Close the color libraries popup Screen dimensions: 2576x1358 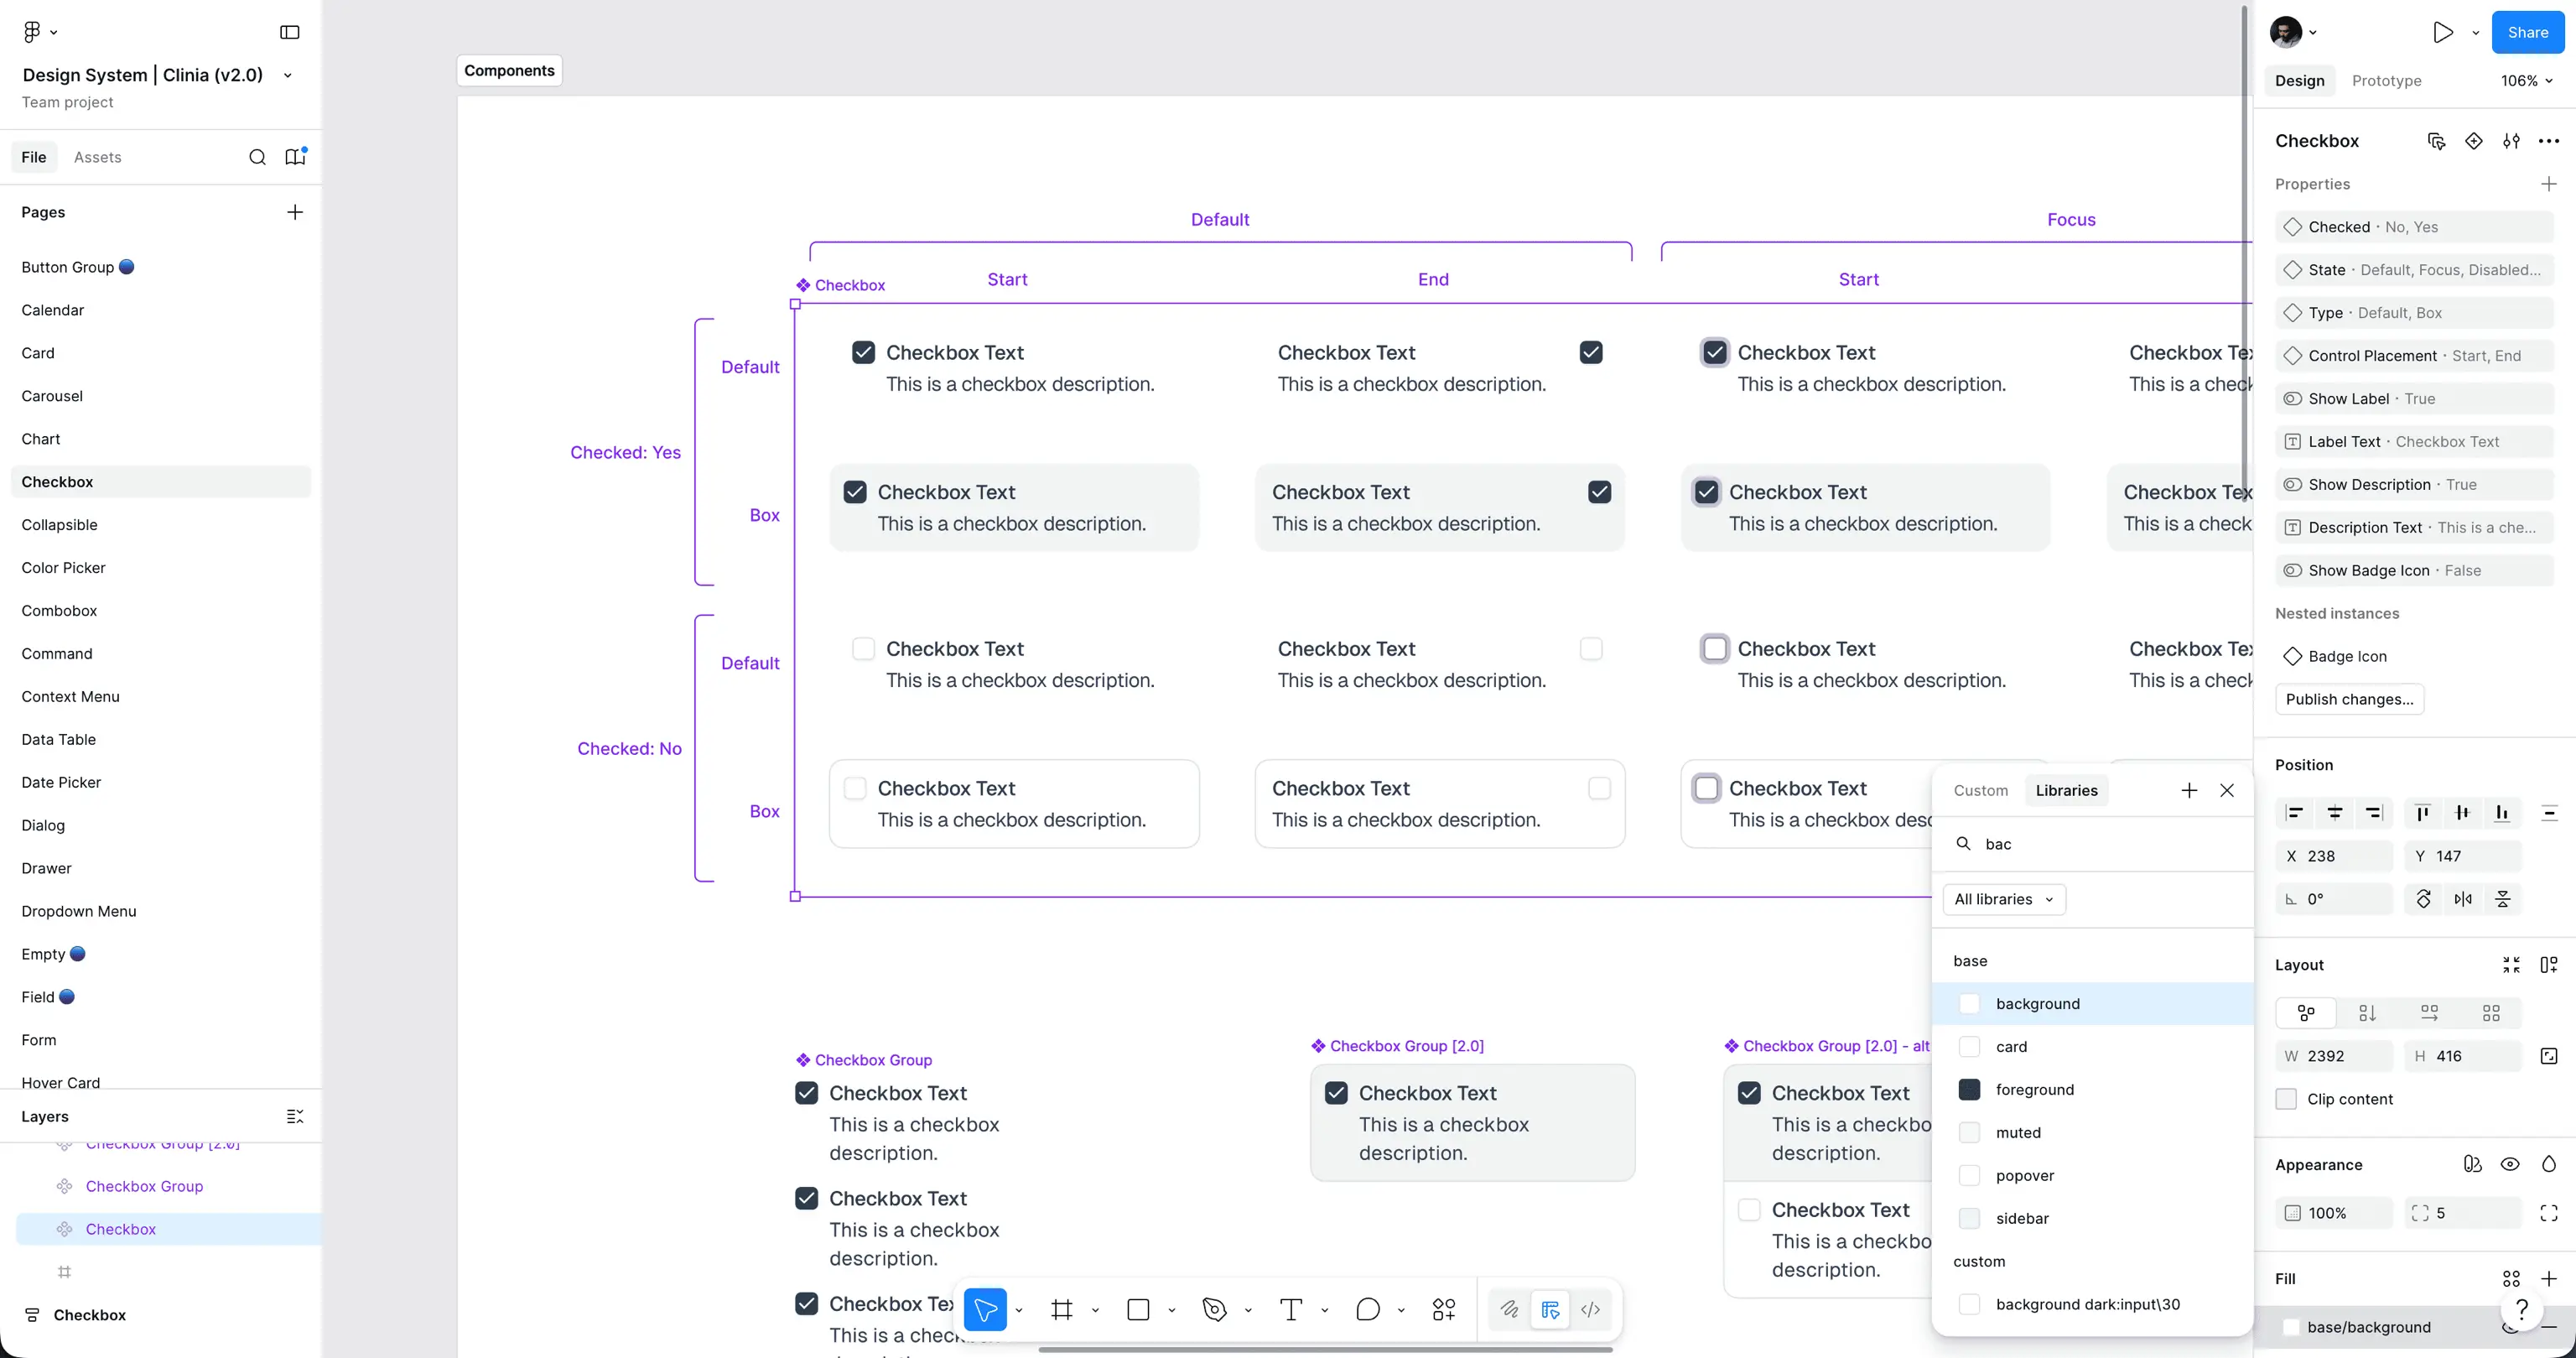click(2227, 790)
